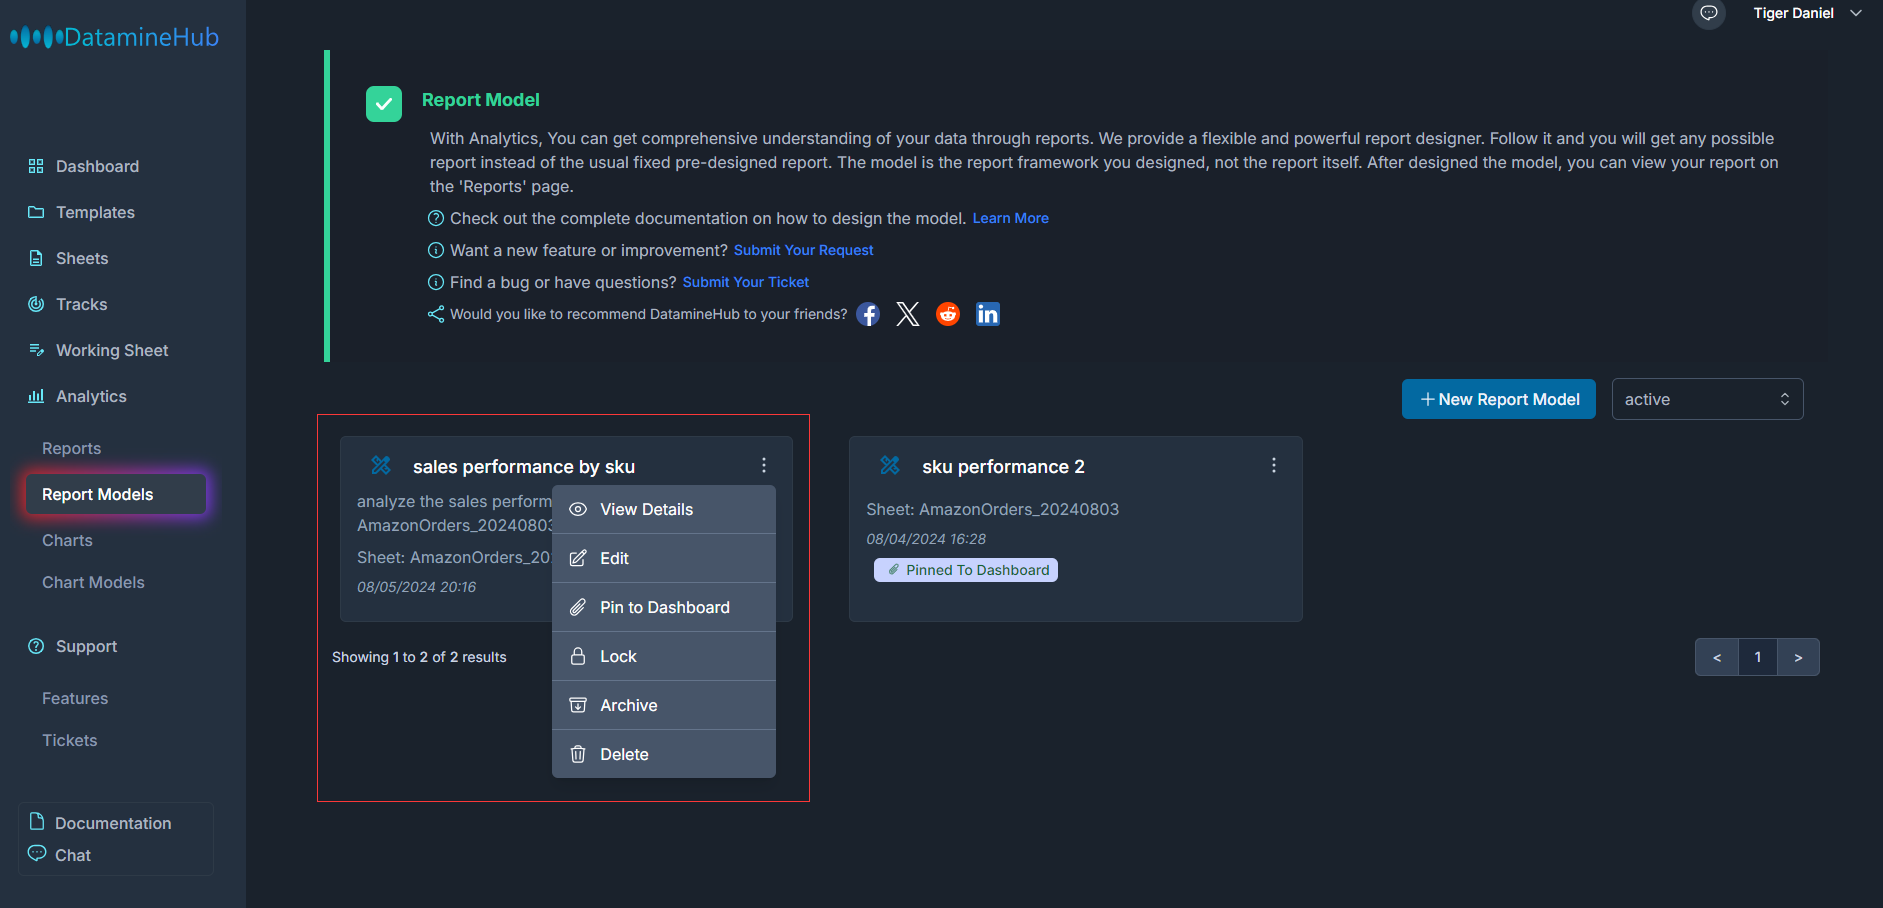Click the green Report Model checkmark icon

coord(384,103)
